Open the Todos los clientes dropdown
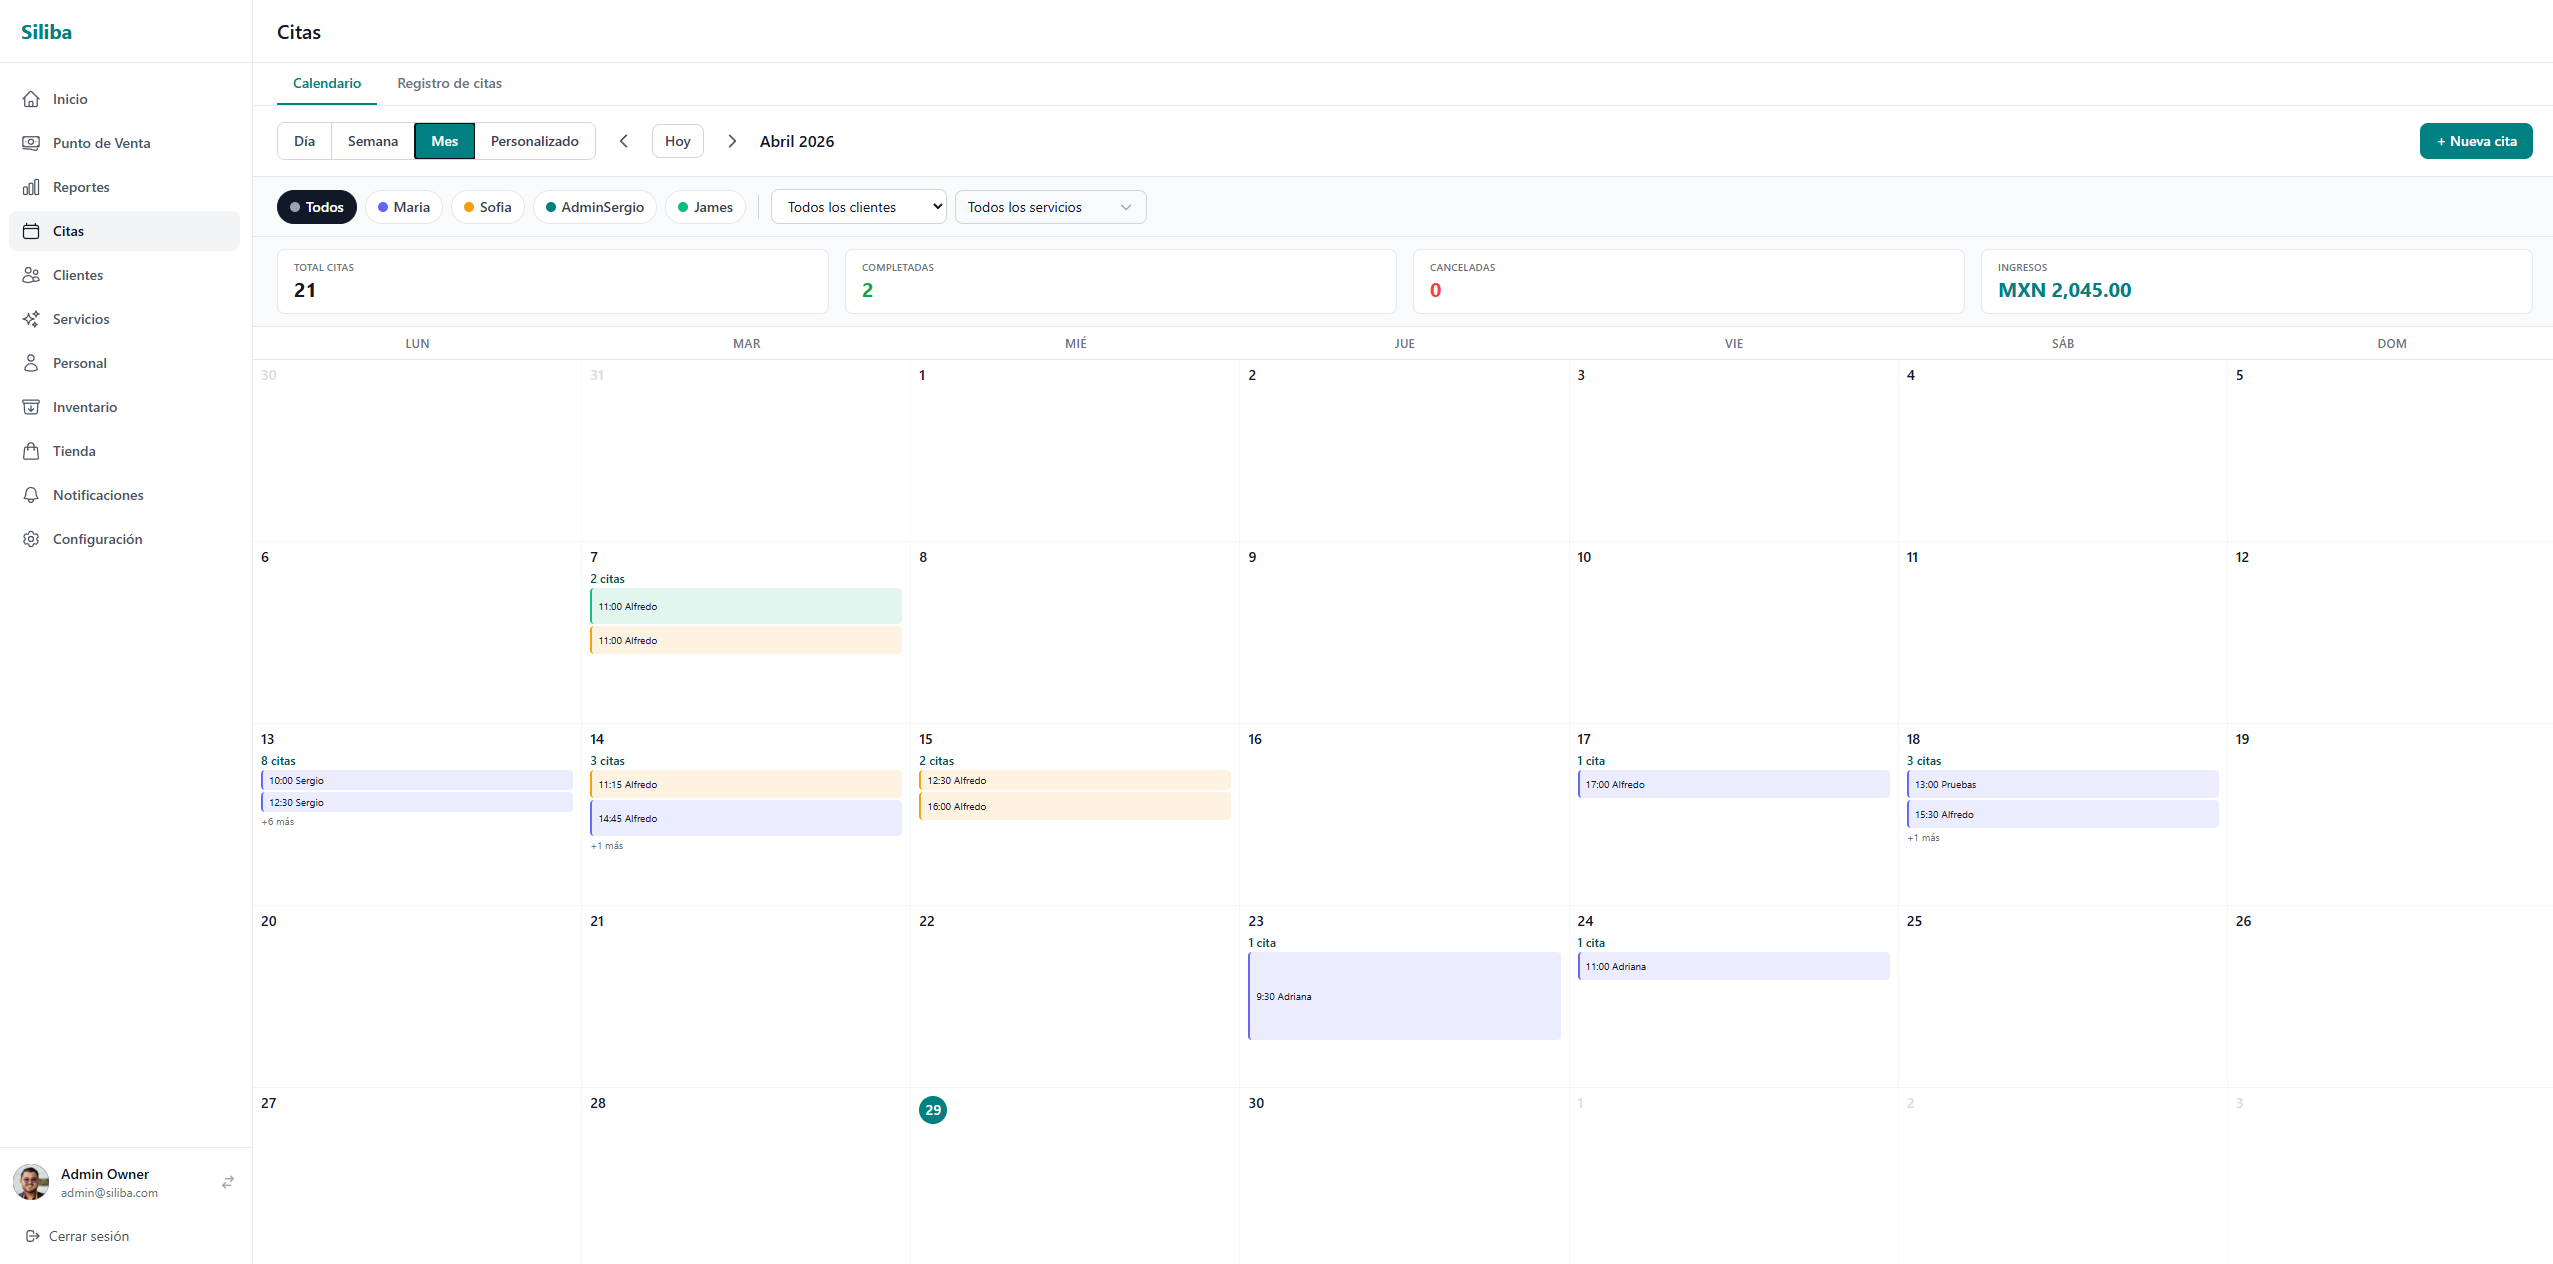The width and height of the screenshot is (2553, 1264). point(858,207)
